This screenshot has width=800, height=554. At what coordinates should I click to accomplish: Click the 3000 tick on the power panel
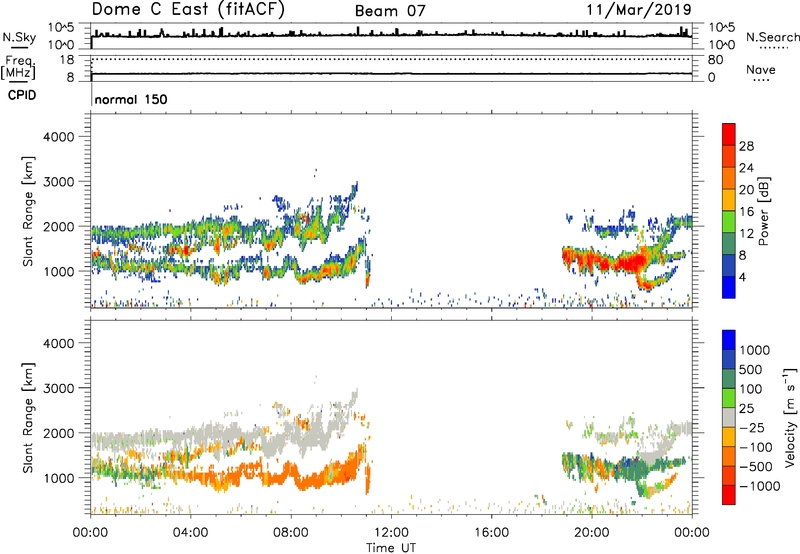click(59, 182)
